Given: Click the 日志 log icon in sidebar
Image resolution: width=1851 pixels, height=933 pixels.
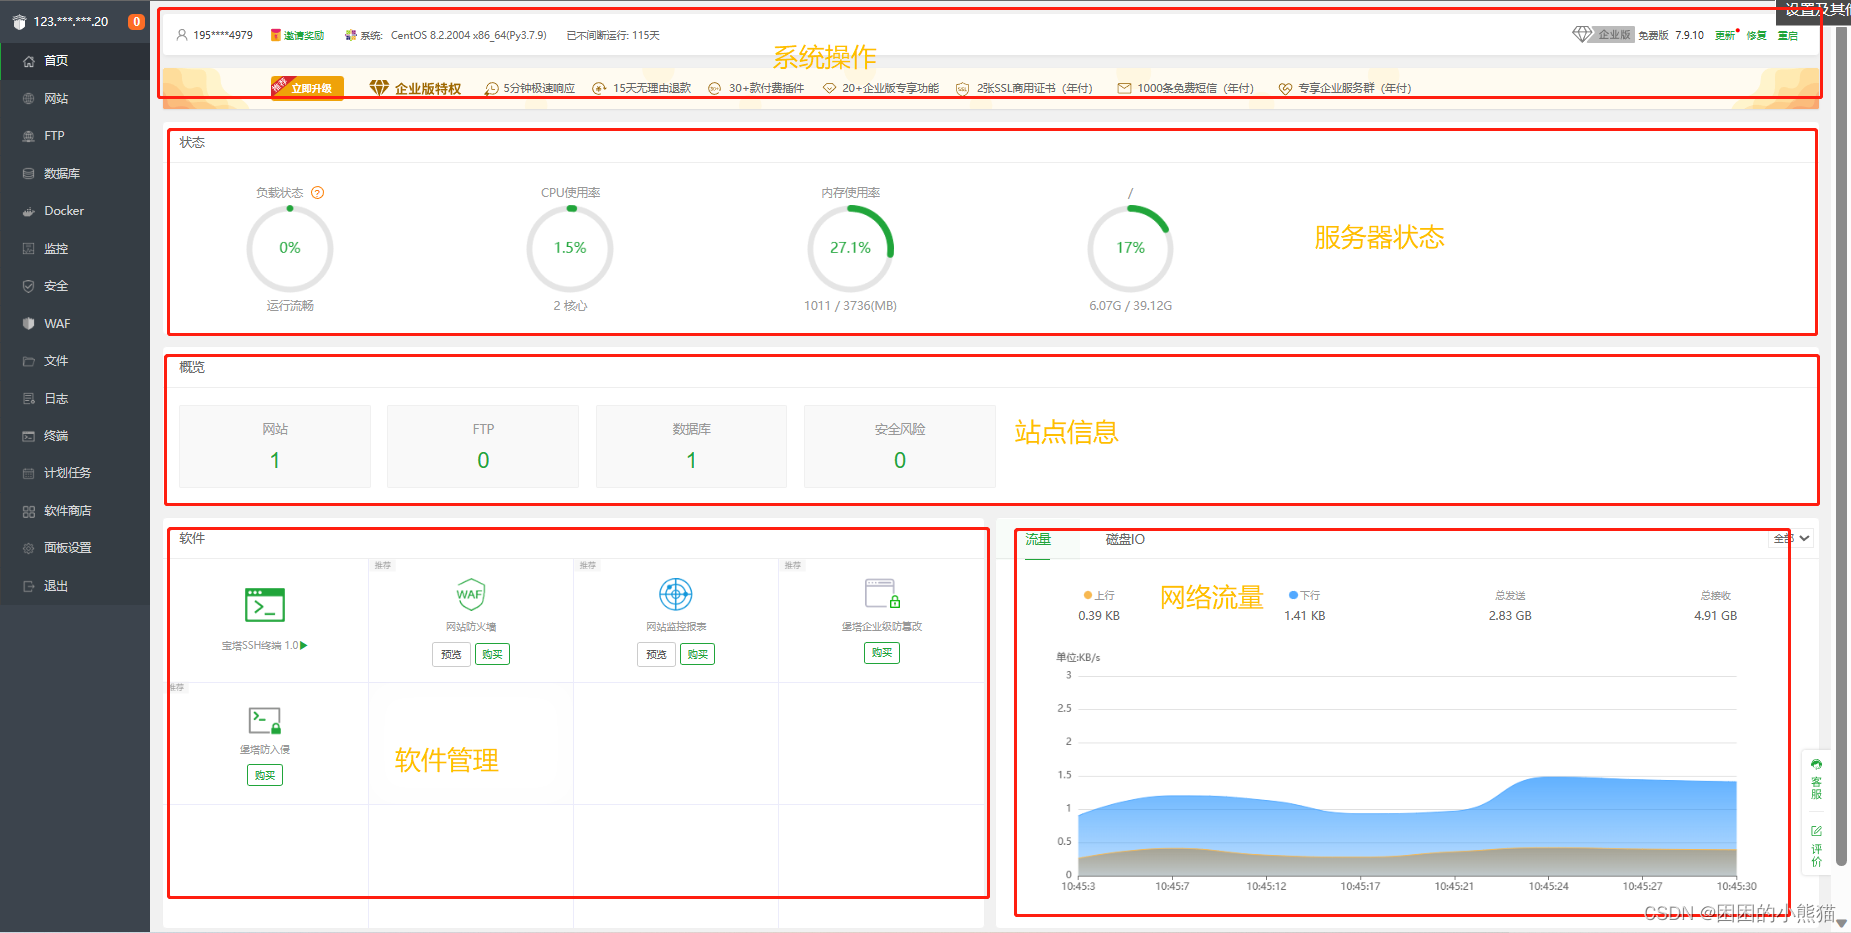Looking at the screenshot, I should [x=29, y=399].
